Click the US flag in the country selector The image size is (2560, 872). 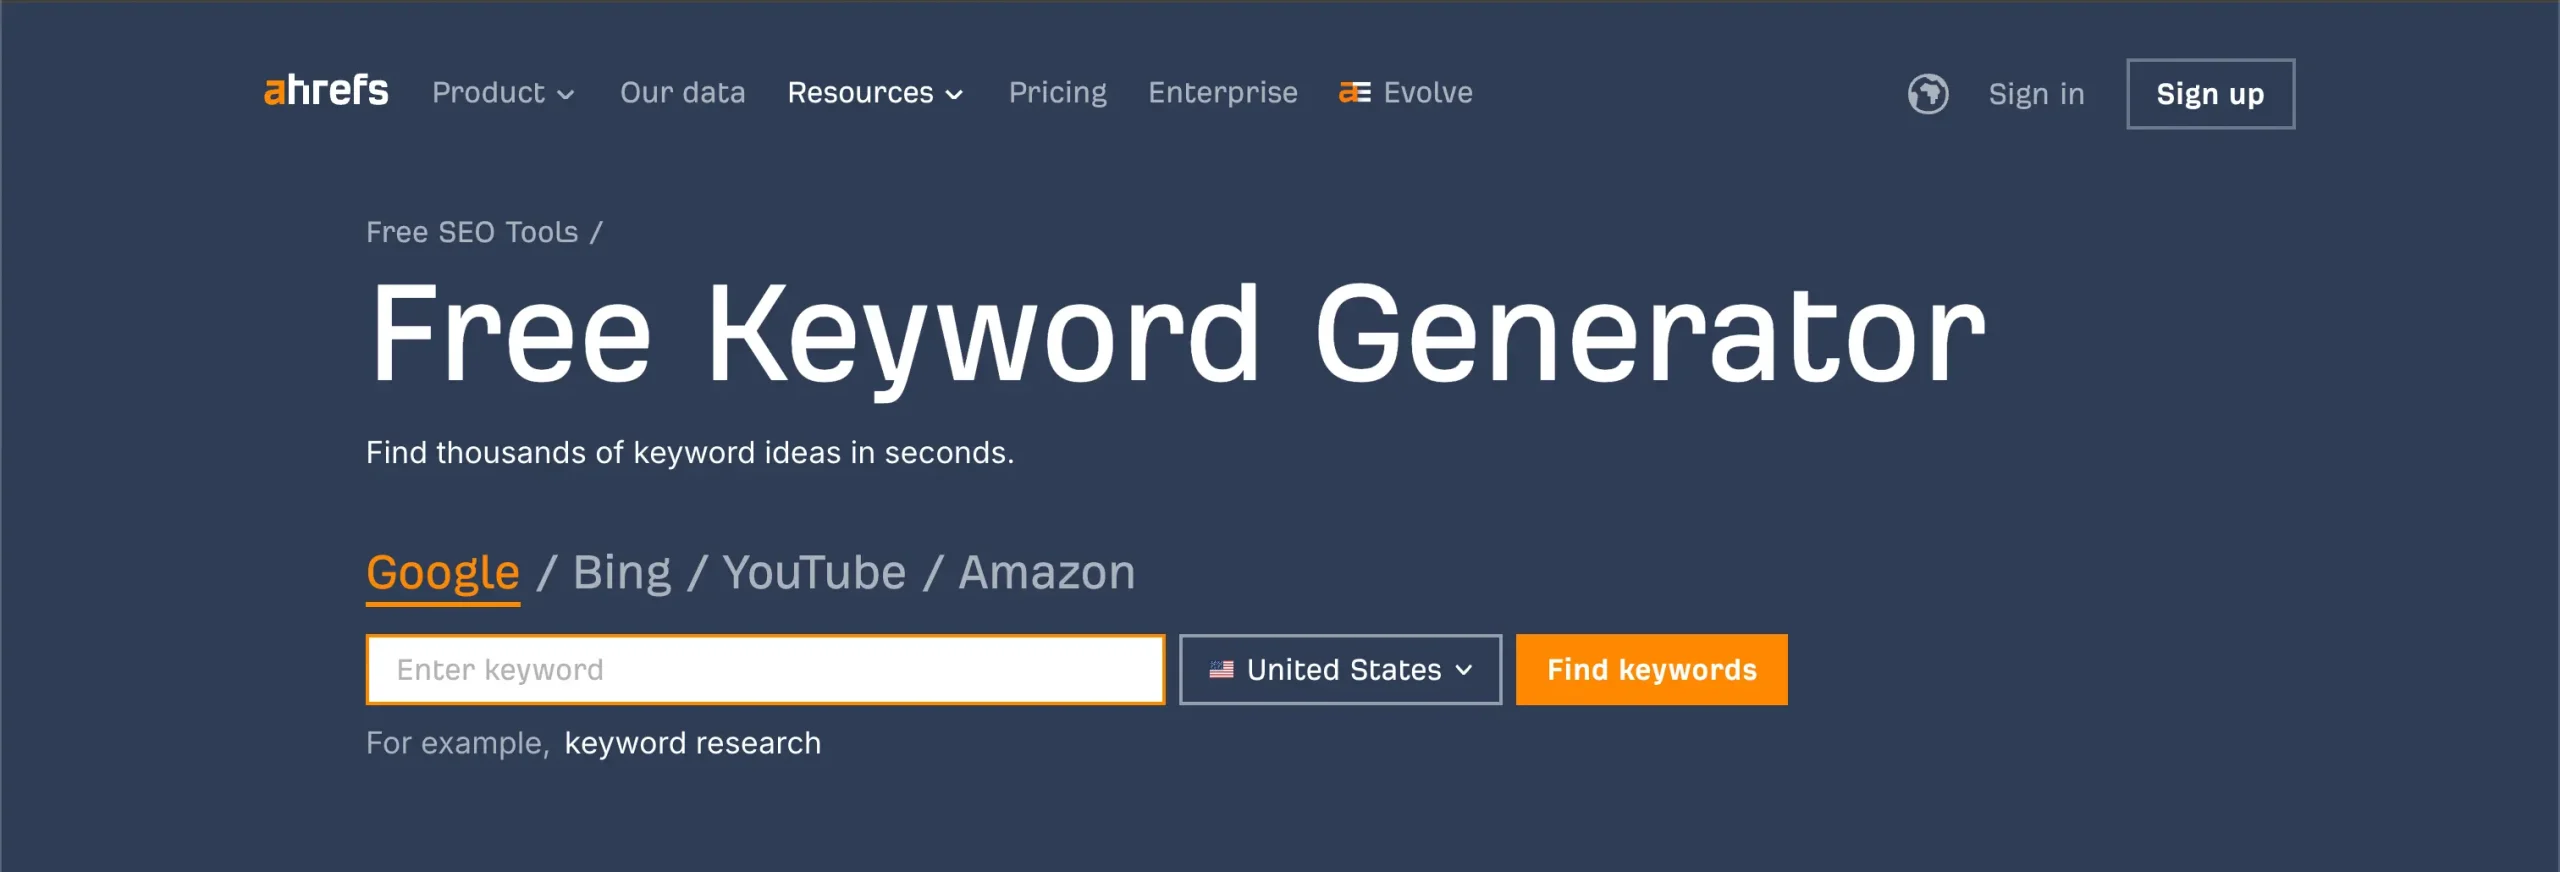click(1222, 669)
